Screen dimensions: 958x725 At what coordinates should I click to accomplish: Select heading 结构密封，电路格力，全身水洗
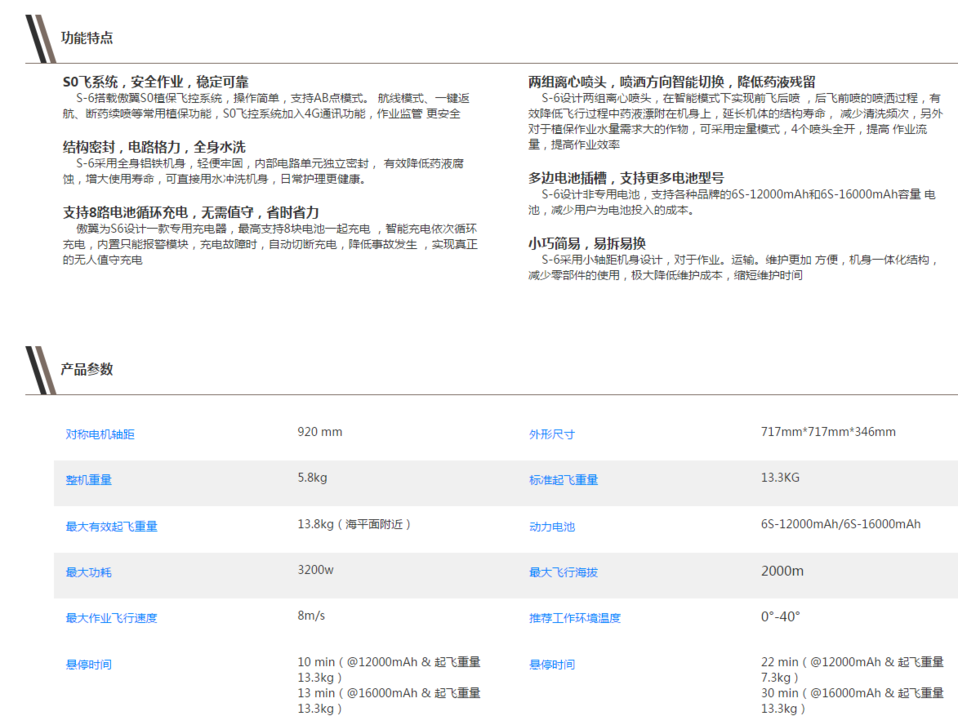tap(154, 147)
